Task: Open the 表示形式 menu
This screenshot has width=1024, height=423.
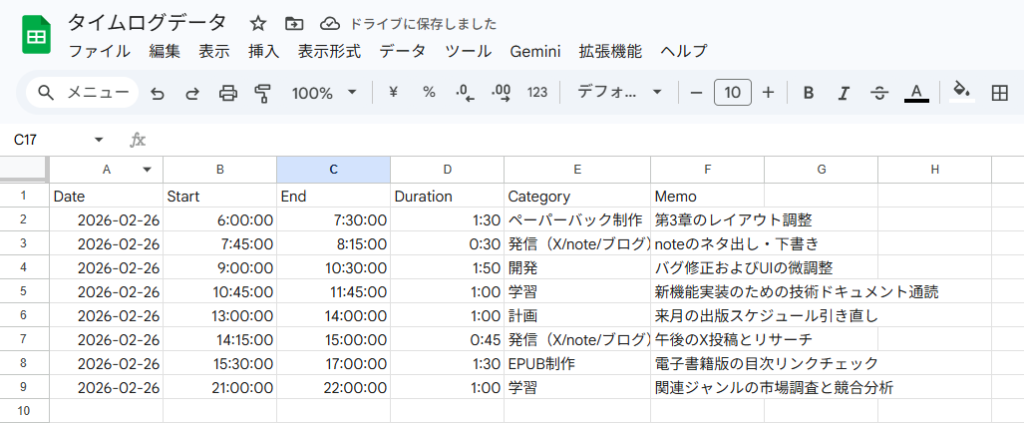Action: (330, 51)
